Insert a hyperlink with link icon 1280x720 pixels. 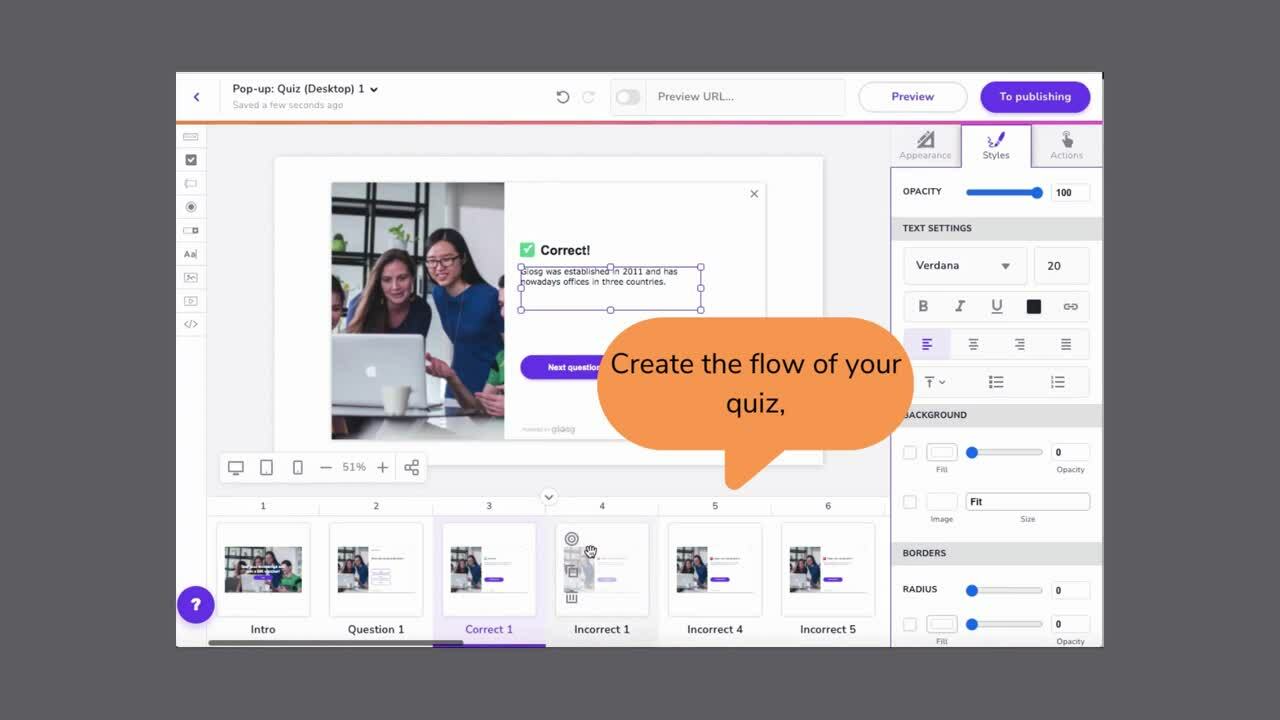click(x=1070, y=306)
